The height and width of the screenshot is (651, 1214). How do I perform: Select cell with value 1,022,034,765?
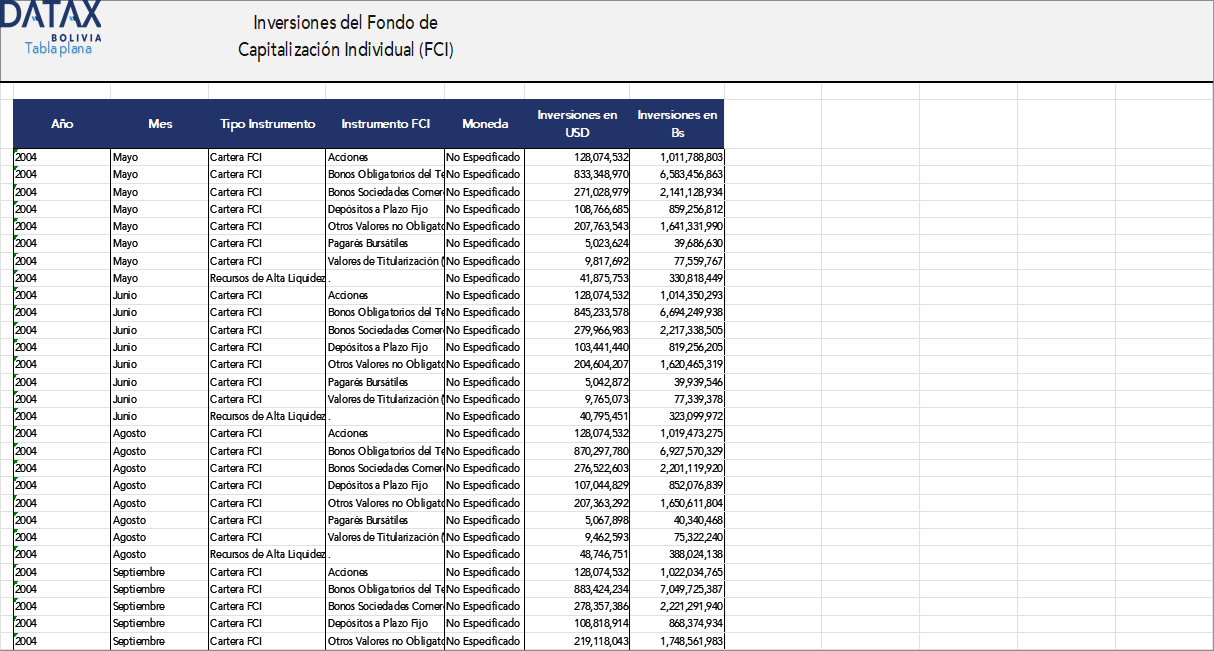point(678,572)
